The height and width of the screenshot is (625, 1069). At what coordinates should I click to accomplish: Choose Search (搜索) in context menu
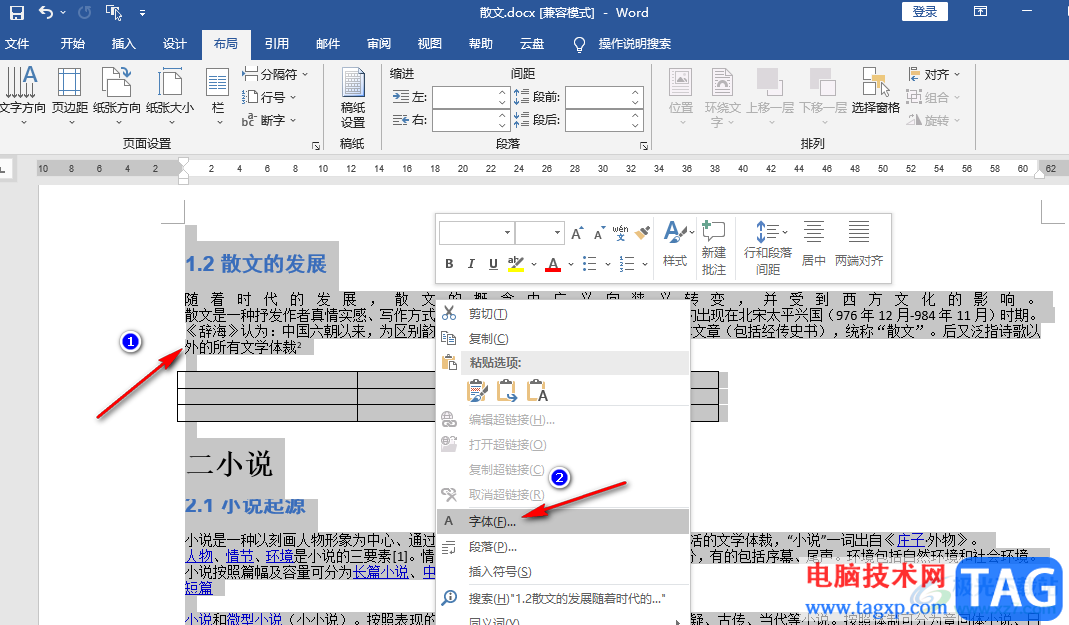coord(562,598)
